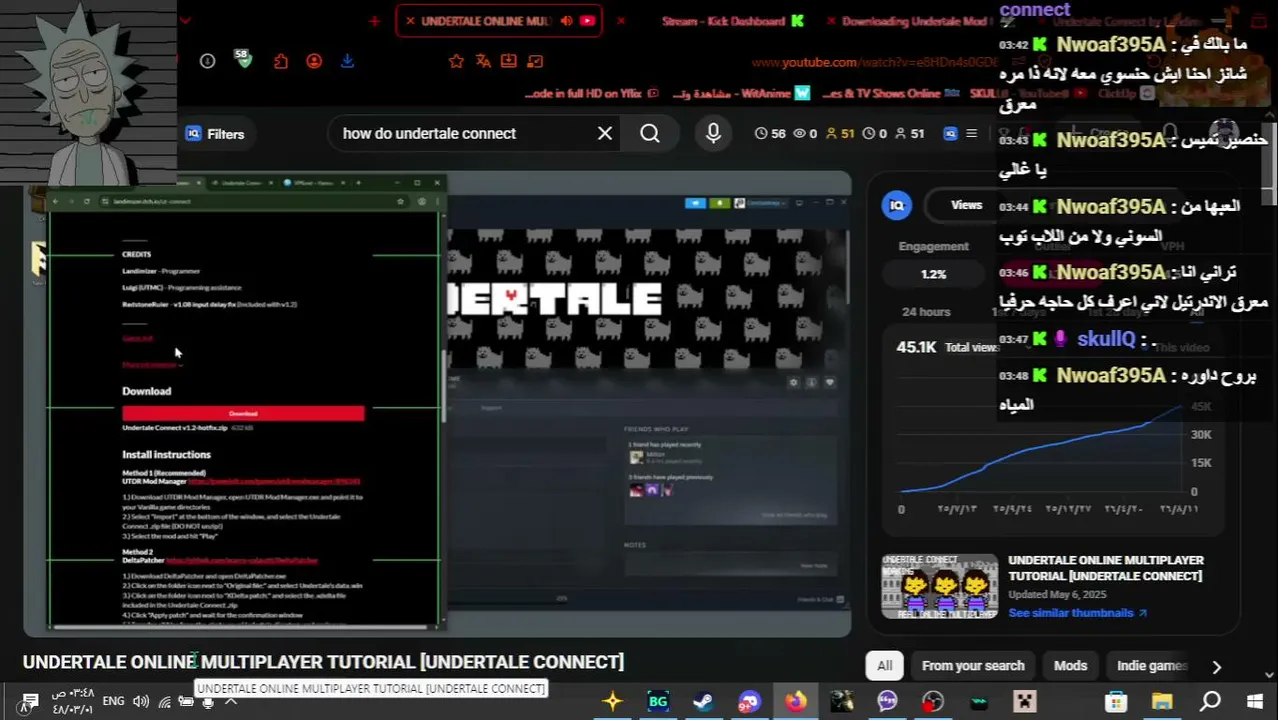Expand more chips with the right arrow
1278x720 pixels.
pos(1216,666)
